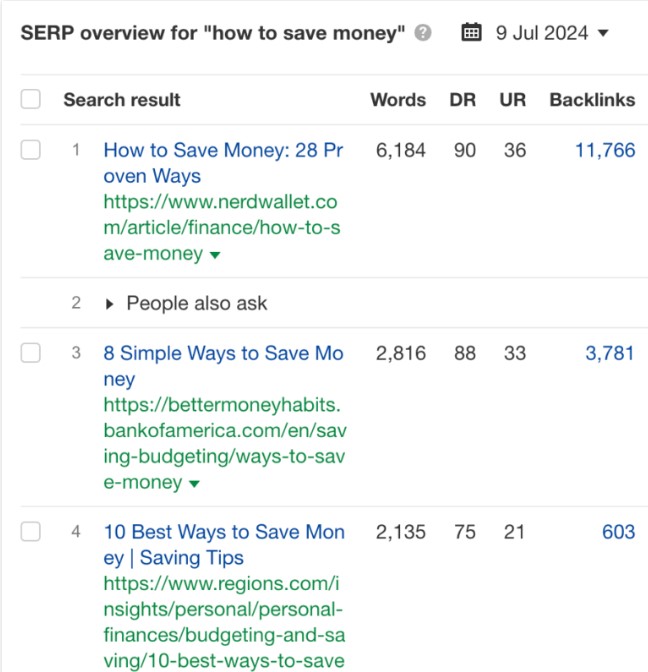Screen dimensions: 648x672
Task: Click the calendar icon beside the date
Action: pos(471,33)
